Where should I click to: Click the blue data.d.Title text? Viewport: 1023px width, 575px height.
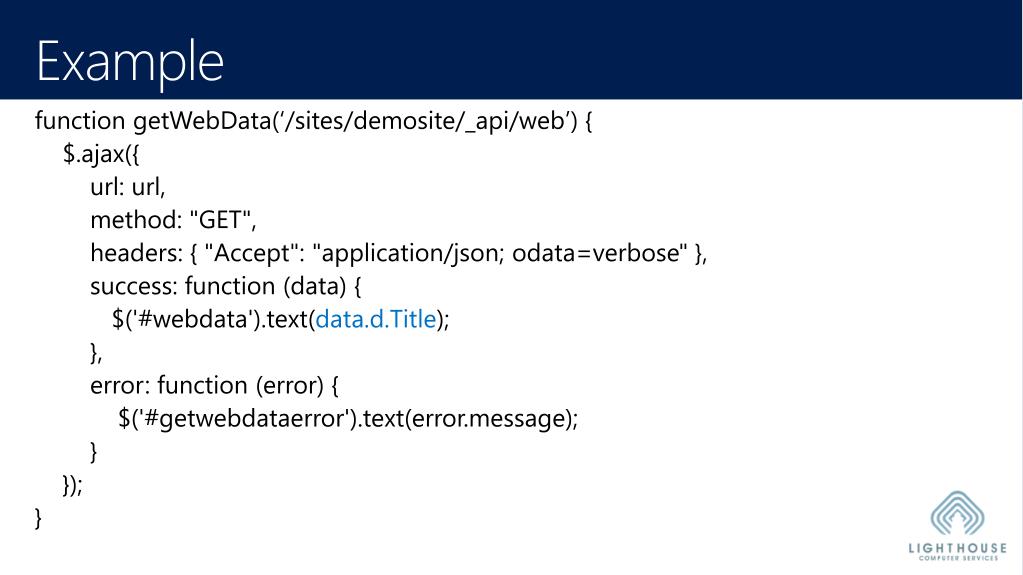pyautogui.click(x=375, y=319)
